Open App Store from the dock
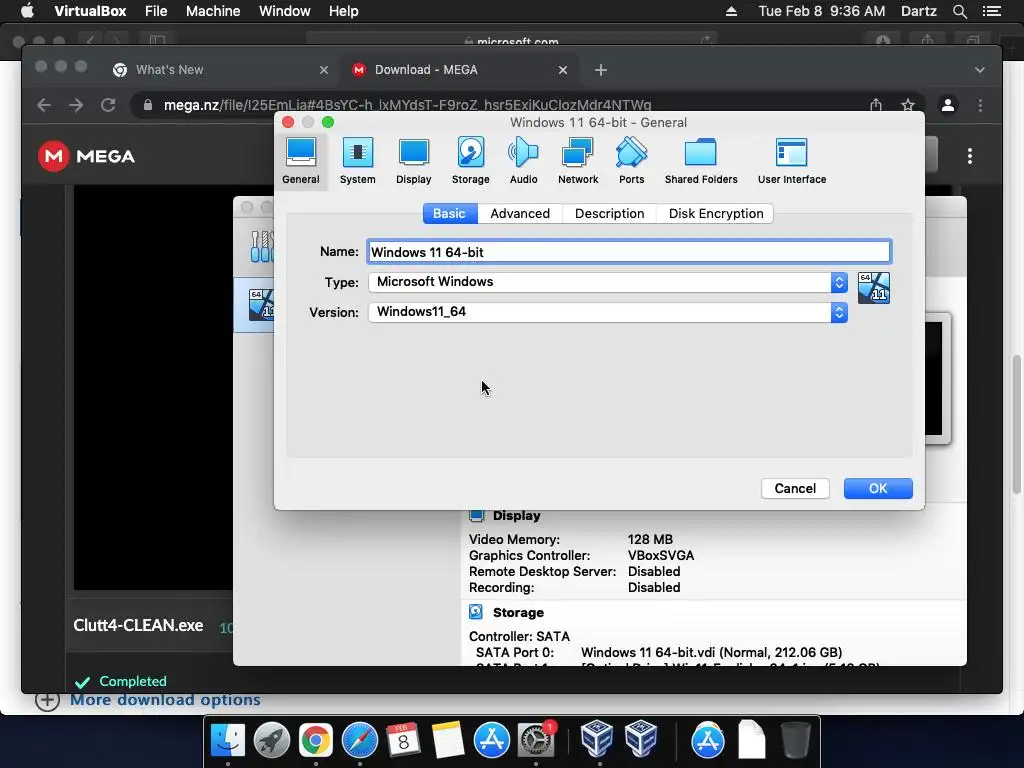This screenshot has height=768, width=1024. (x=492, y=741)
